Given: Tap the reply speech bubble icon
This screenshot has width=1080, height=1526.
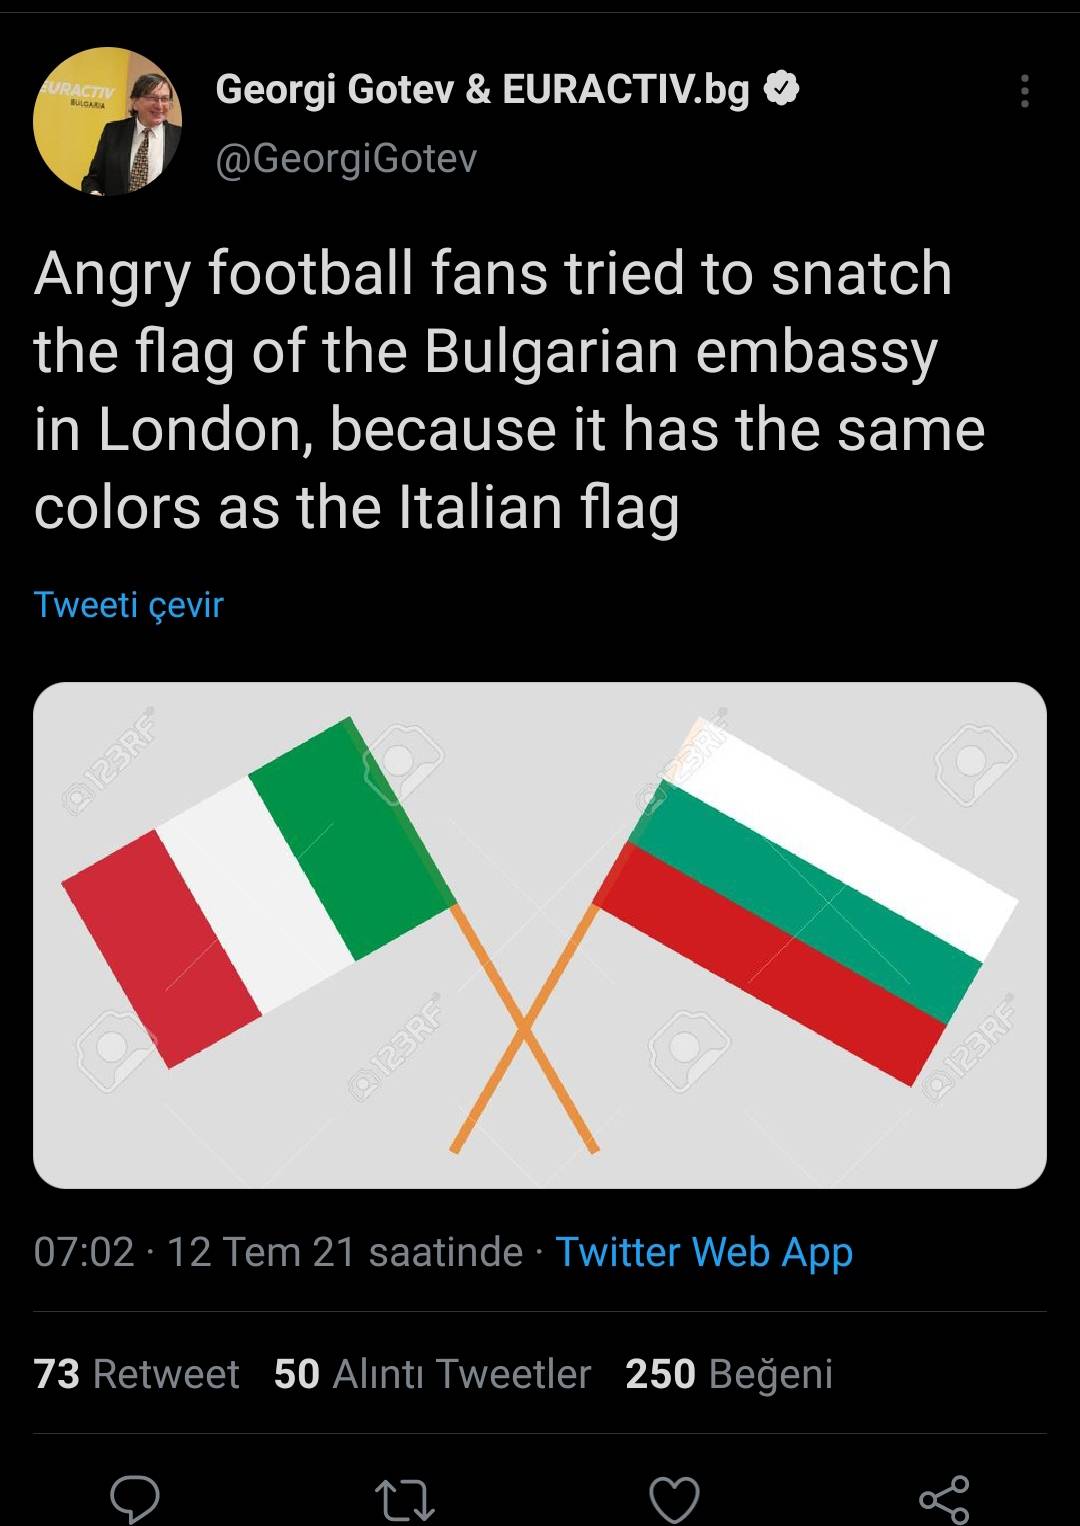Looking at the screenshot, I should coord(134,1498).
